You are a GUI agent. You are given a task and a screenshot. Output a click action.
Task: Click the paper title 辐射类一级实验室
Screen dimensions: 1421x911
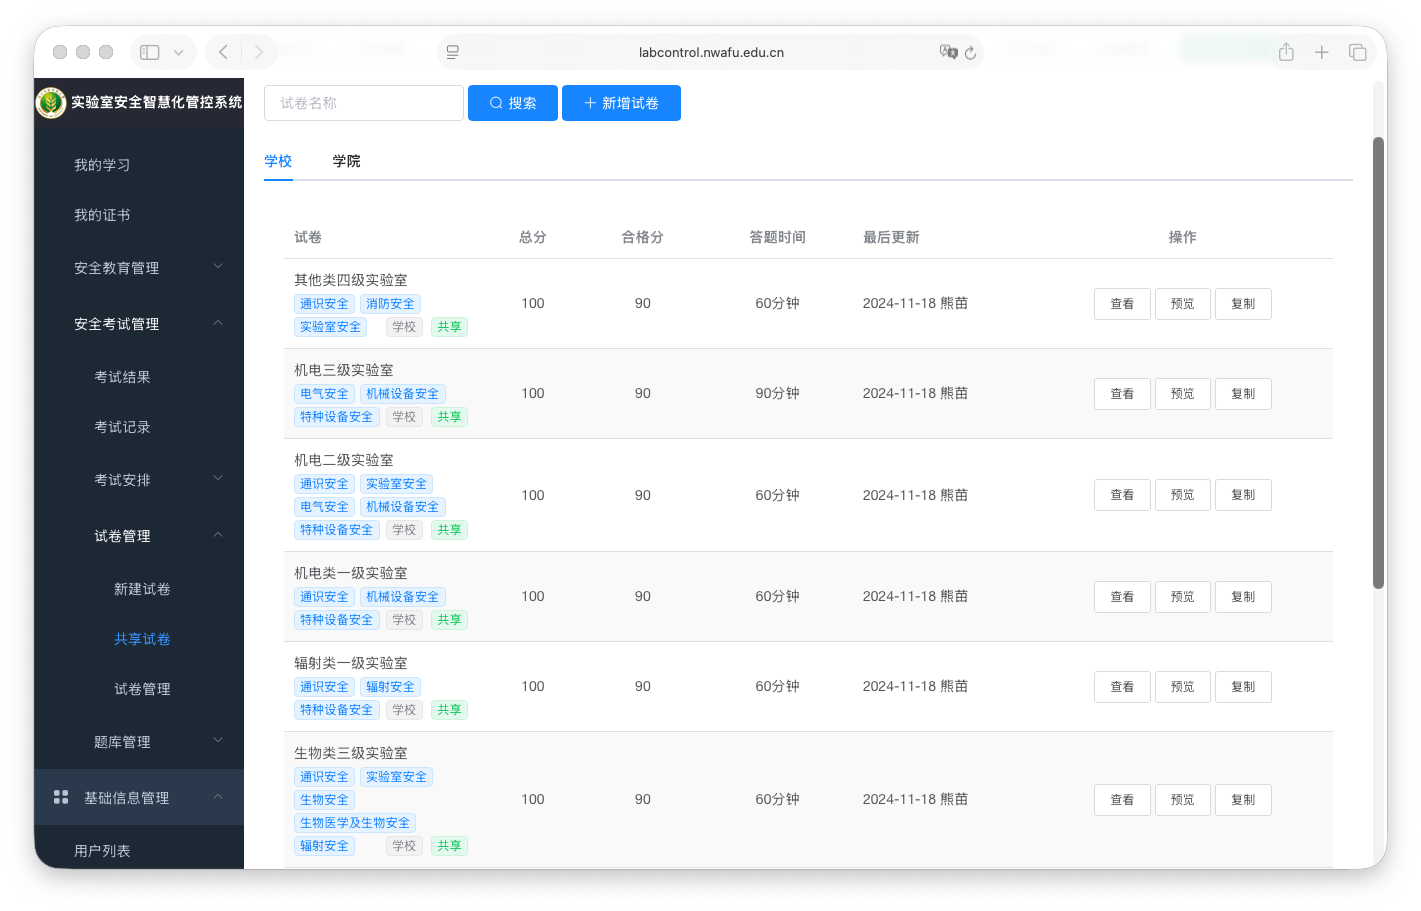[350, 663]
